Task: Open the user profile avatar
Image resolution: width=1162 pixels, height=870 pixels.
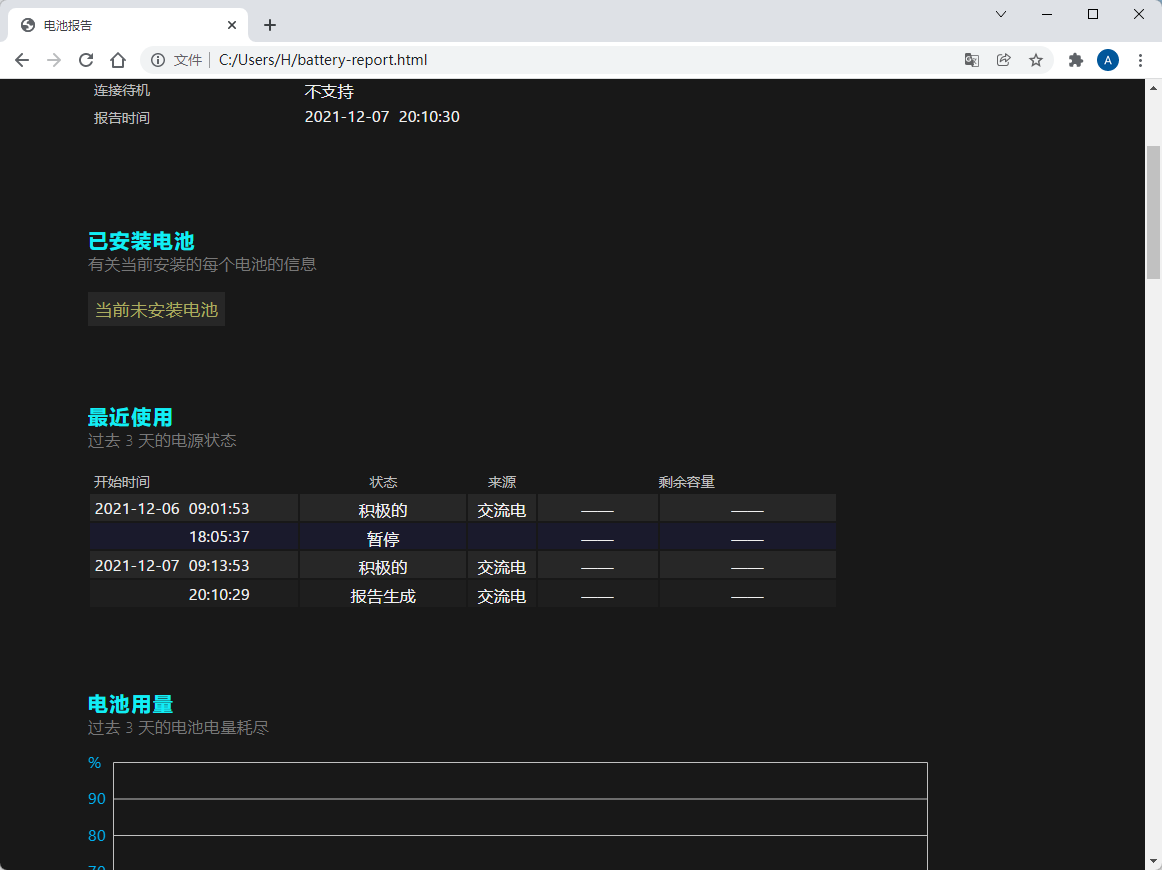Action: [x=1108, y=60]
